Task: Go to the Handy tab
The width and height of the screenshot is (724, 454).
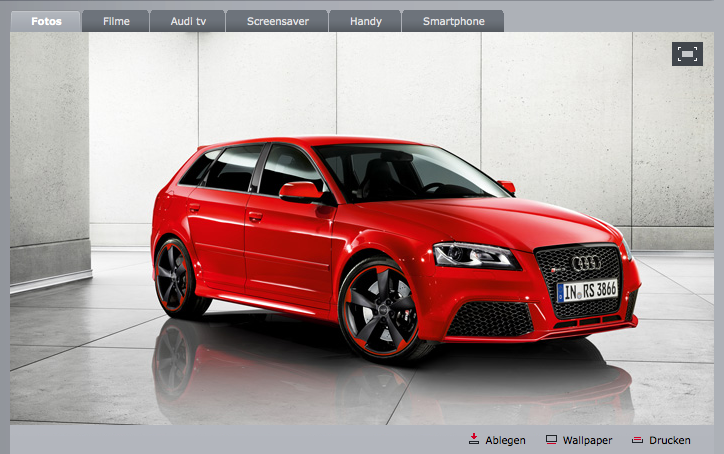Action: tap(365, 21)
